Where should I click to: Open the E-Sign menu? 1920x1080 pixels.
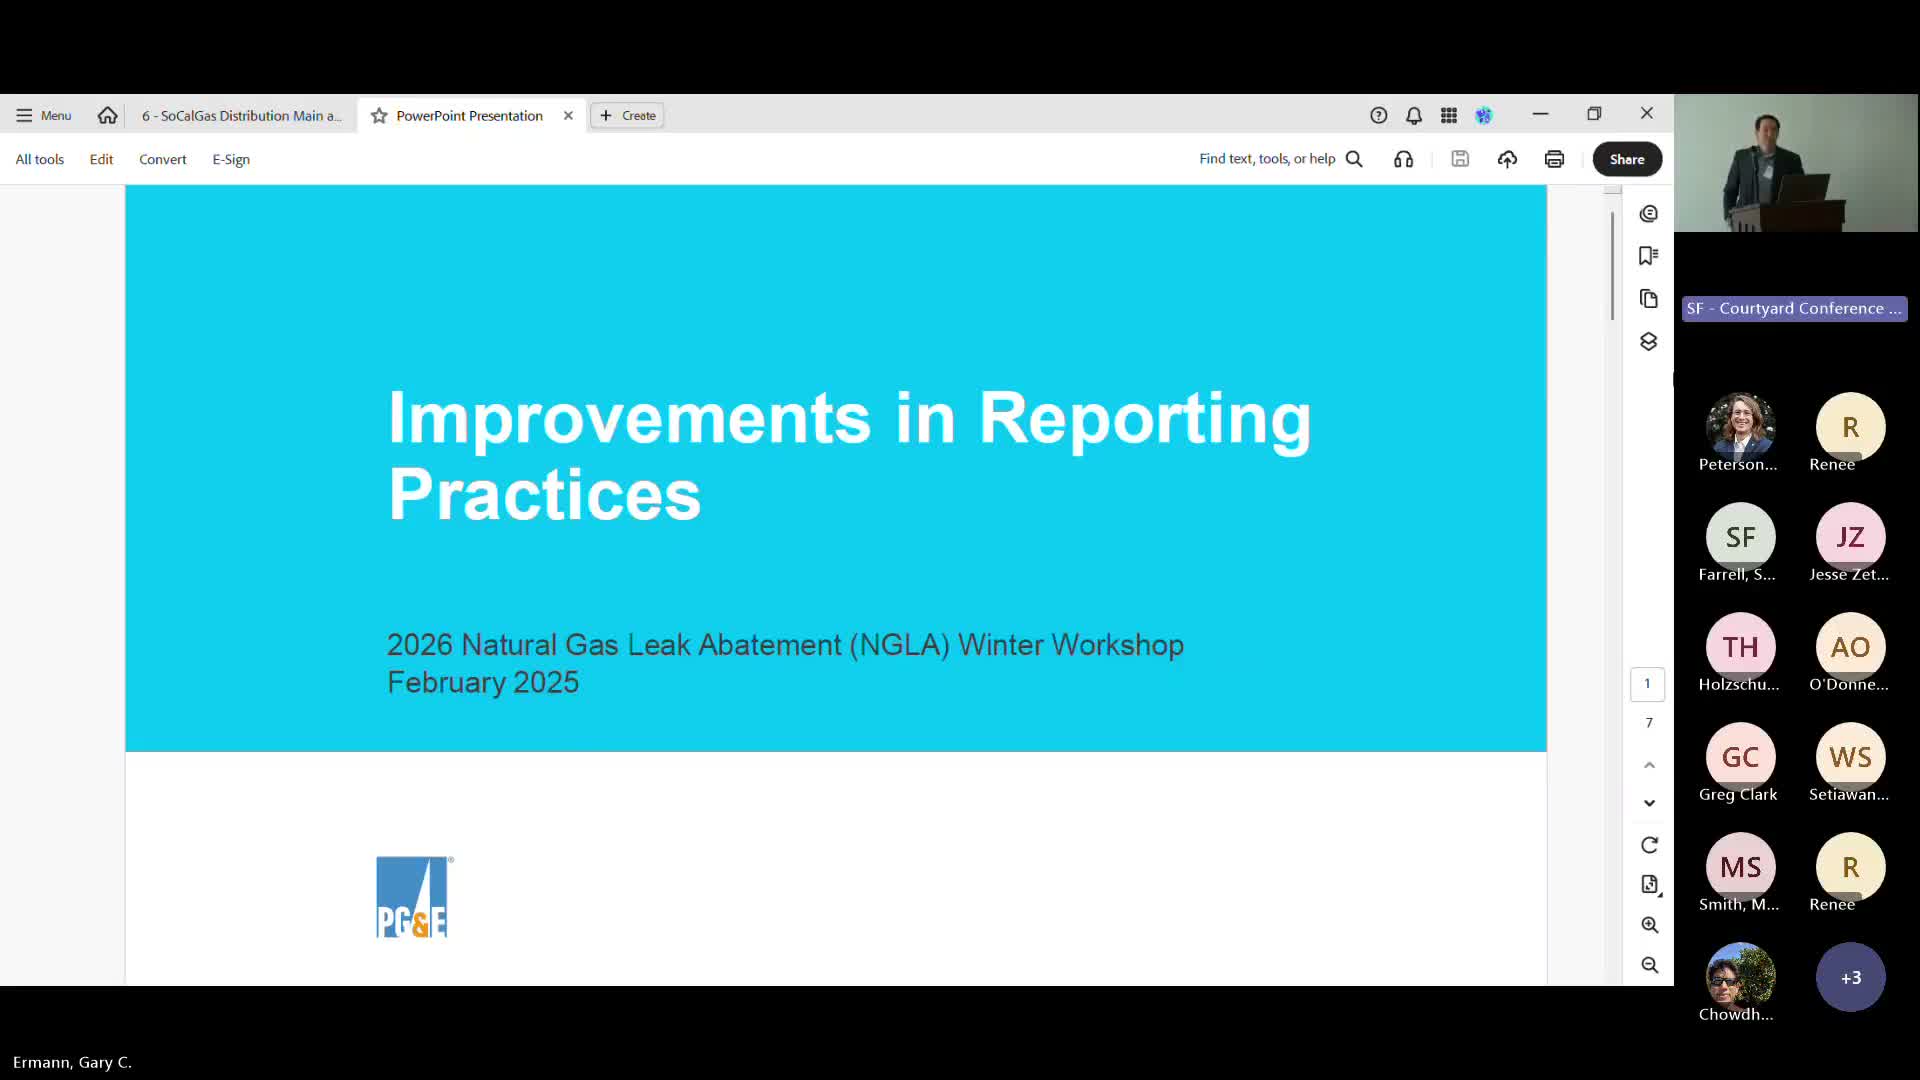[231, 160]
